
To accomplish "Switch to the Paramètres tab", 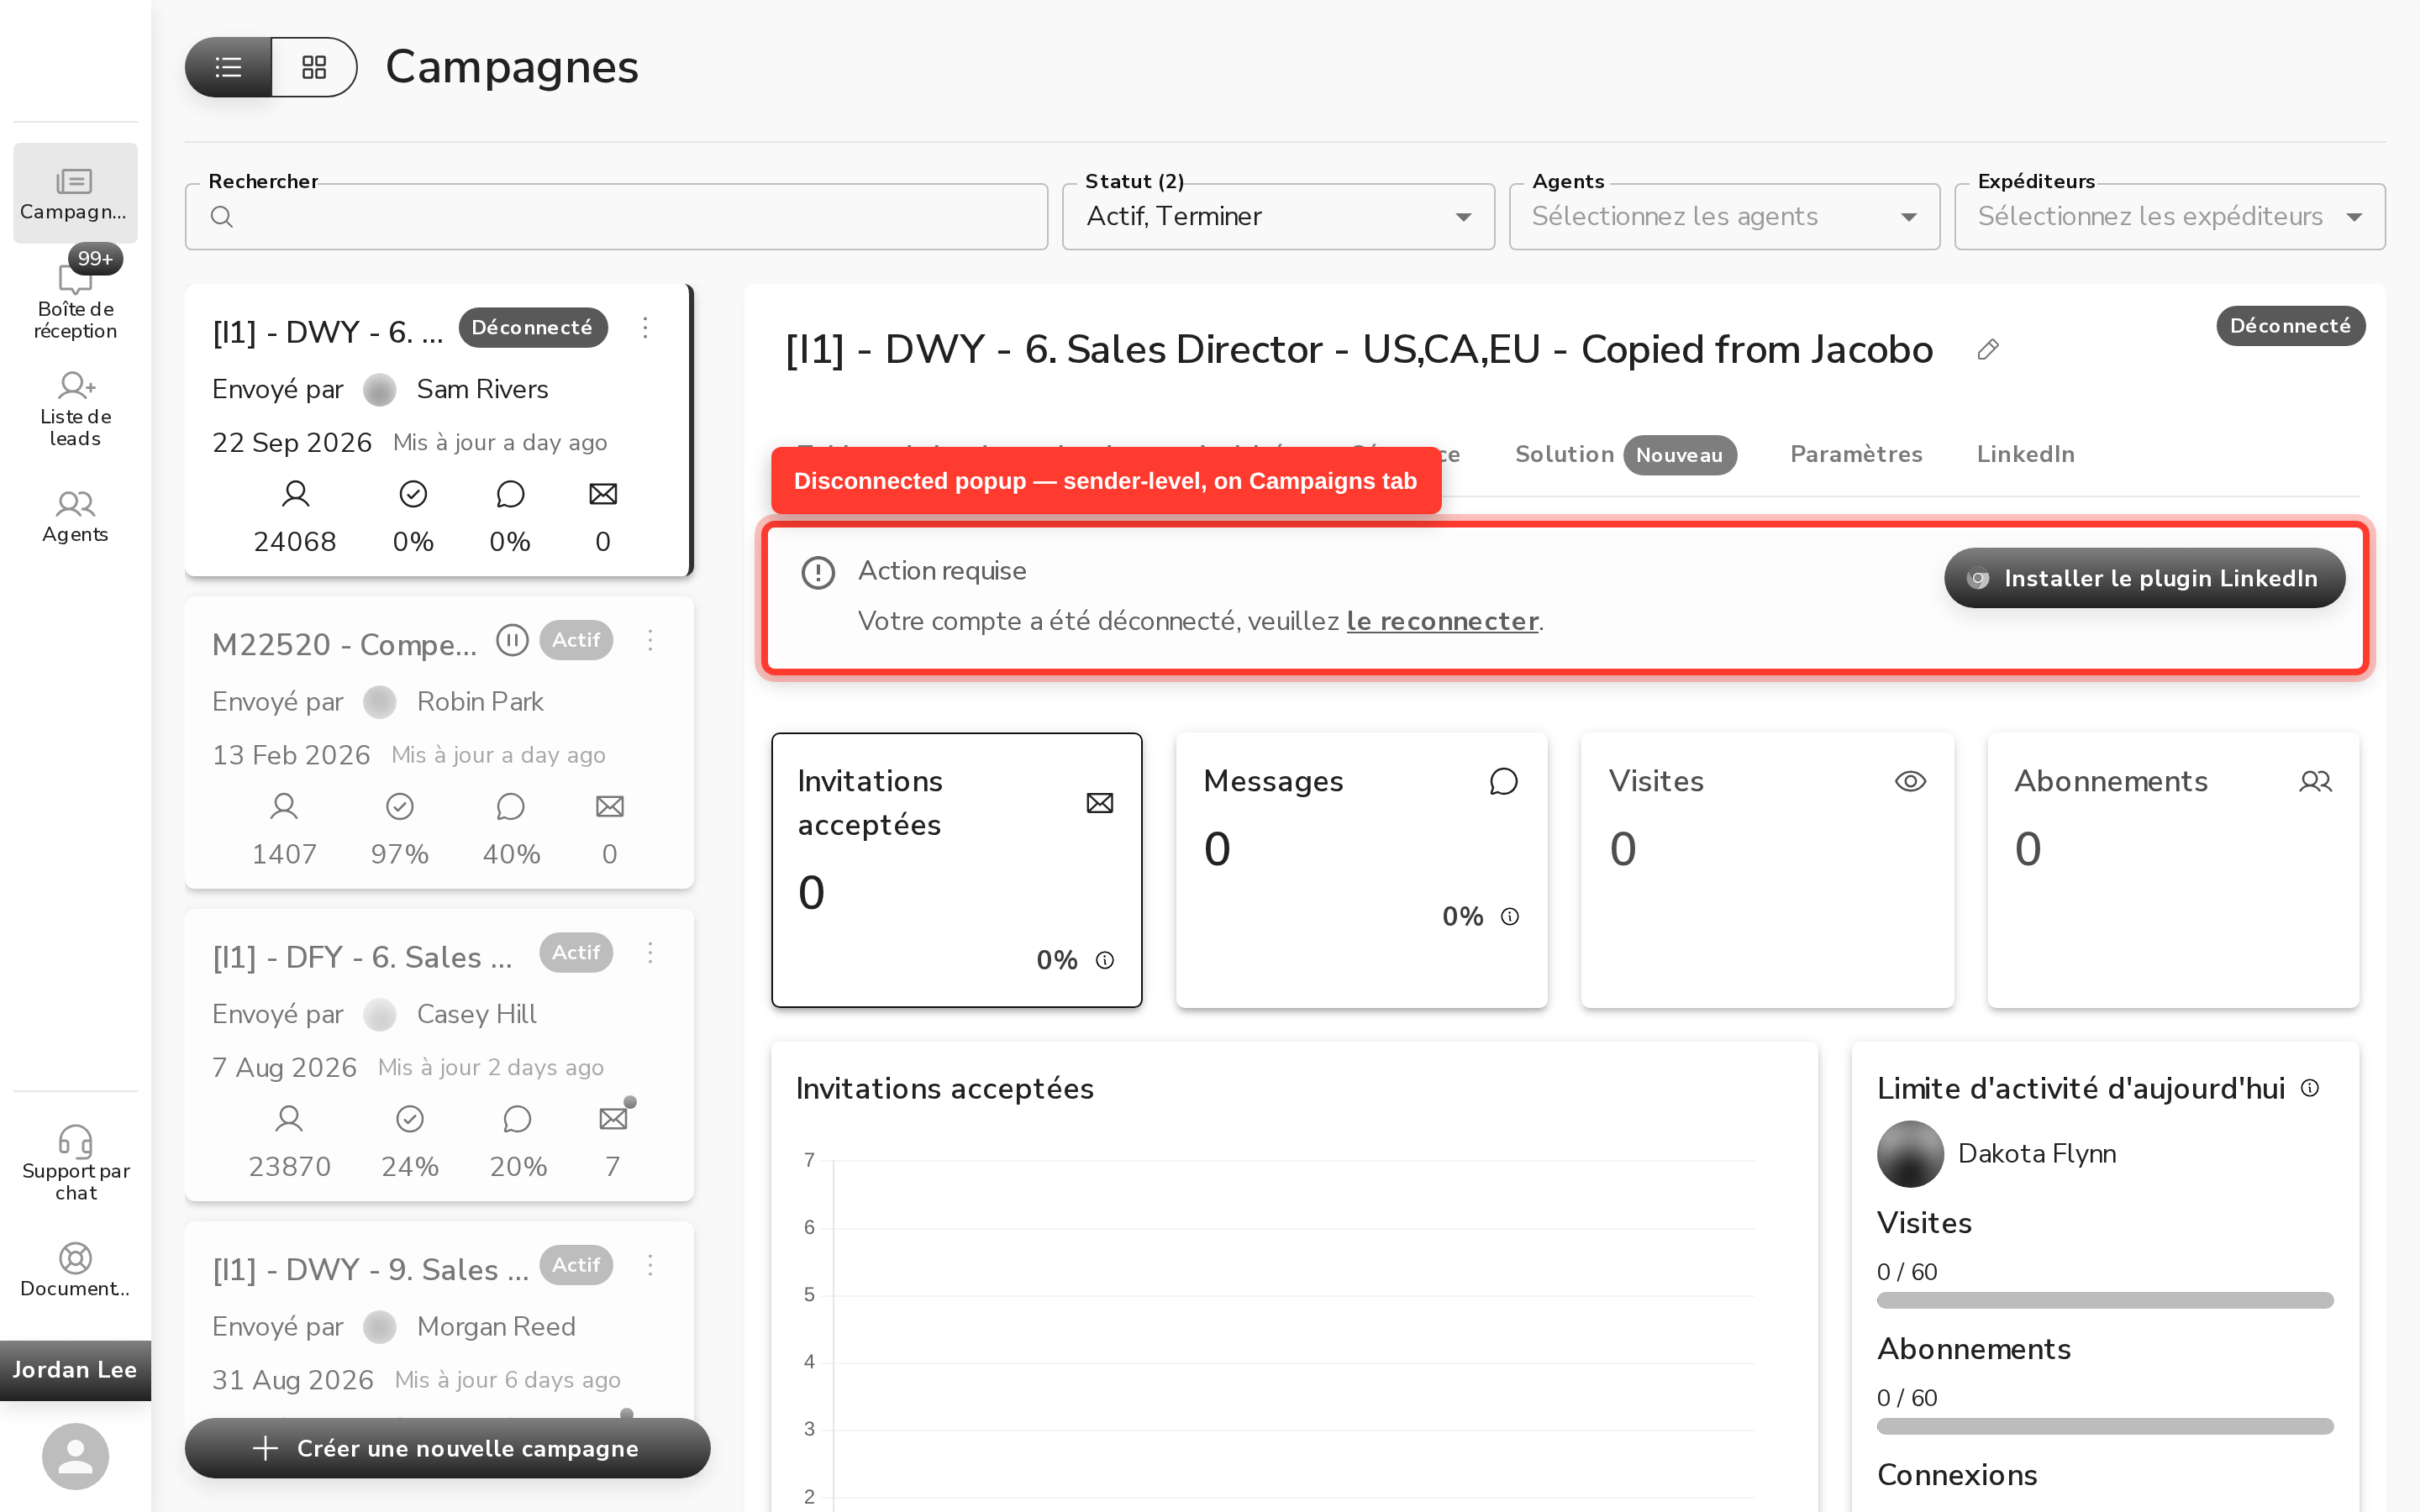I will click(1856, 454).
